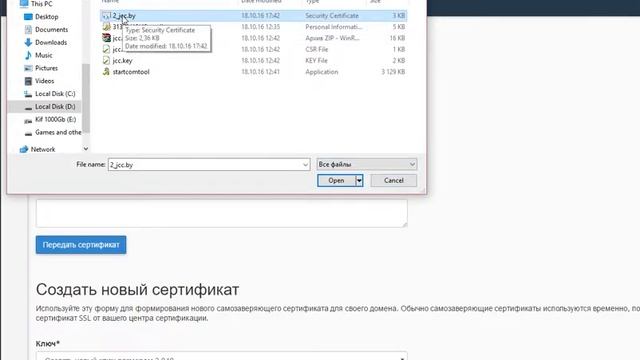
Task: Click the CSR file icon
Action: coord(106,49)
